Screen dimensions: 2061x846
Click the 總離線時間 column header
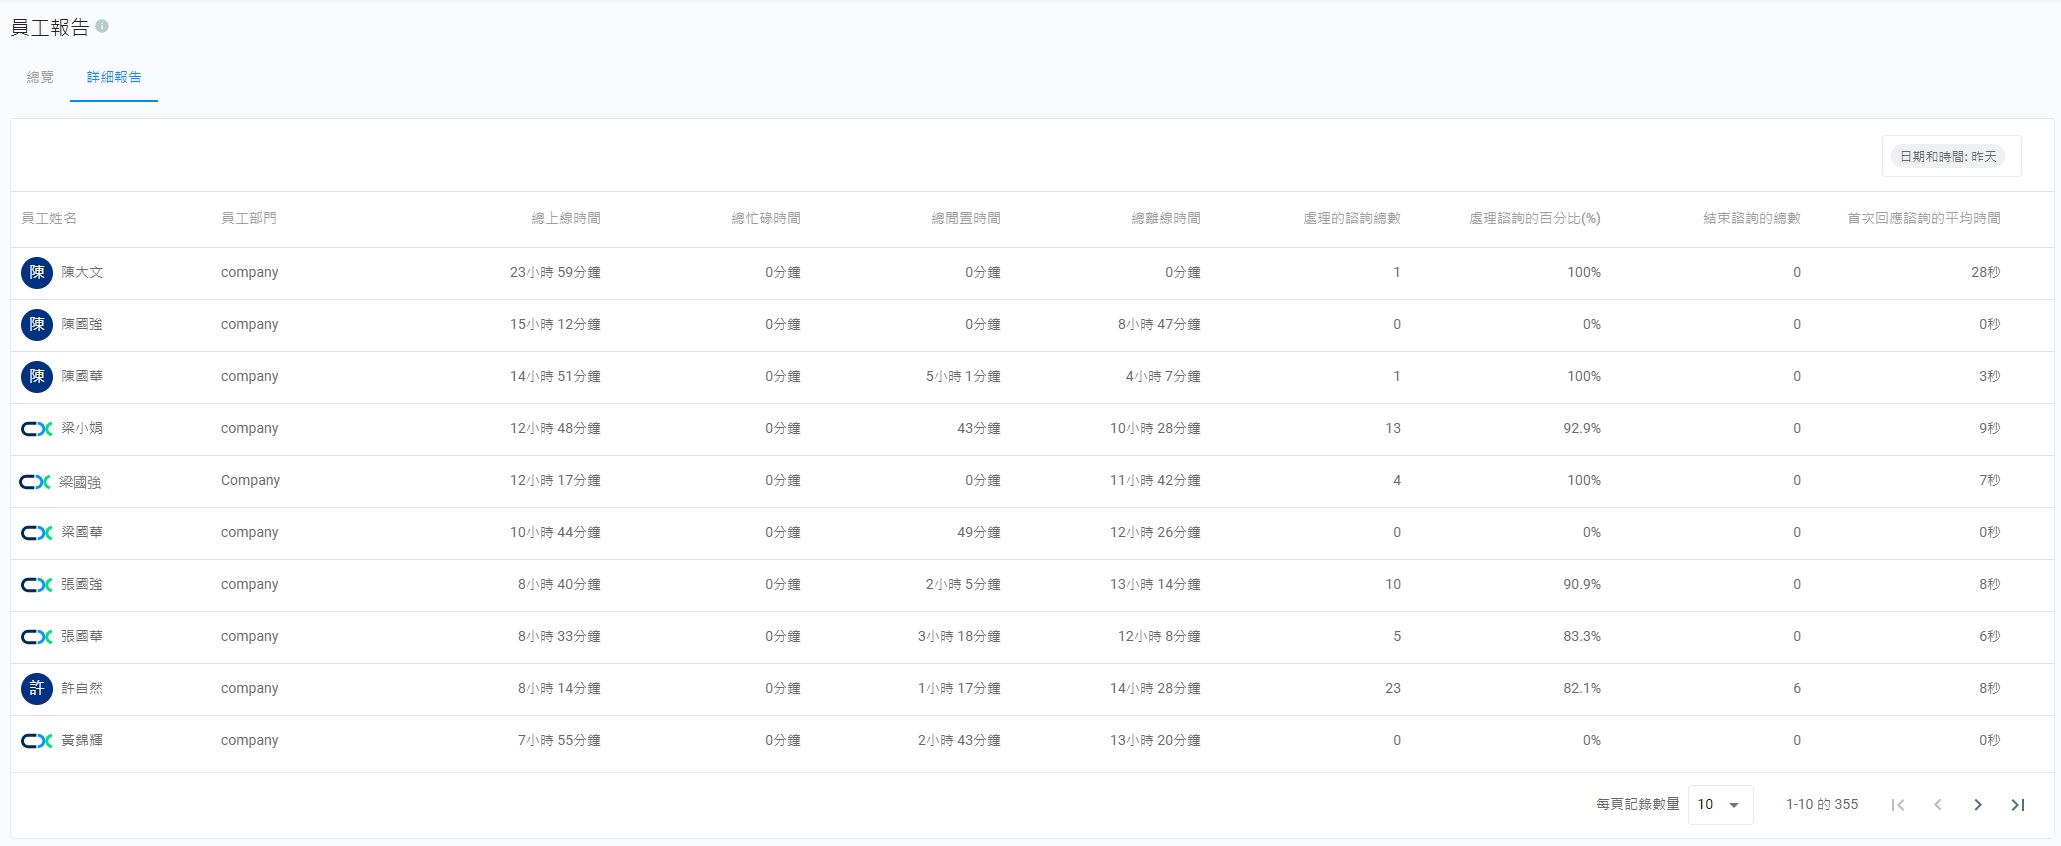[1165, 218]
